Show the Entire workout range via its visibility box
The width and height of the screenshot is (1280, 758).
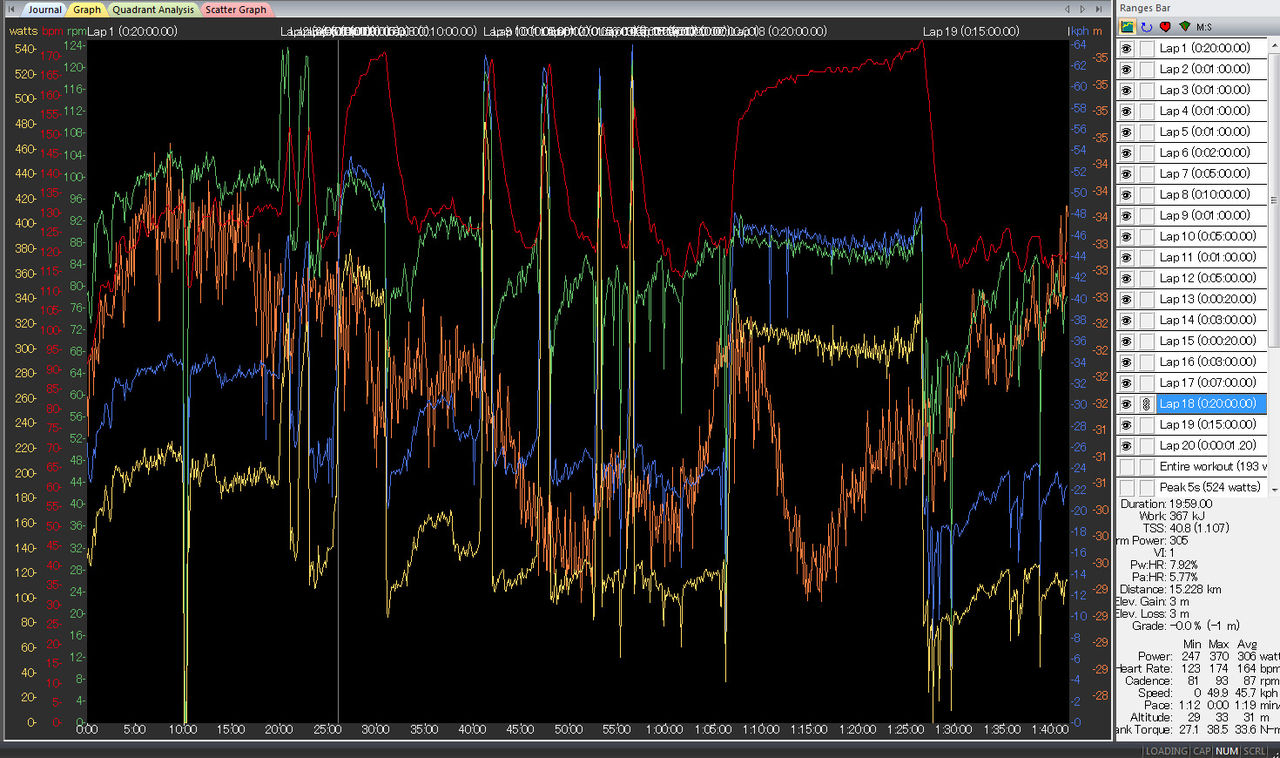[x=1127, y=467]
